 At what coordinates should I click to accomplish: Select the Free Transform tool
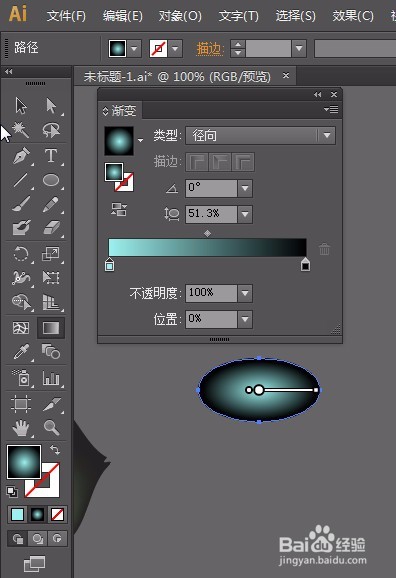coord(51,278)
